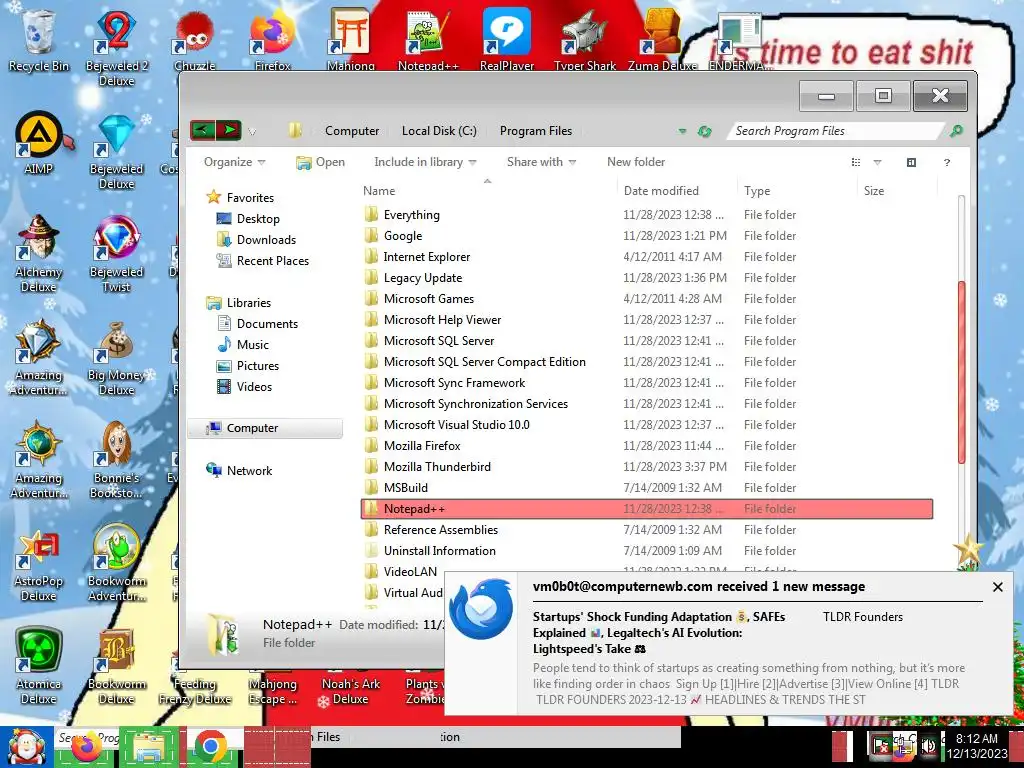Open Bookworm Adventures desktop shortcut
Image resolution: width=1024 pixels, height=768 pixels.
(116, 563)
